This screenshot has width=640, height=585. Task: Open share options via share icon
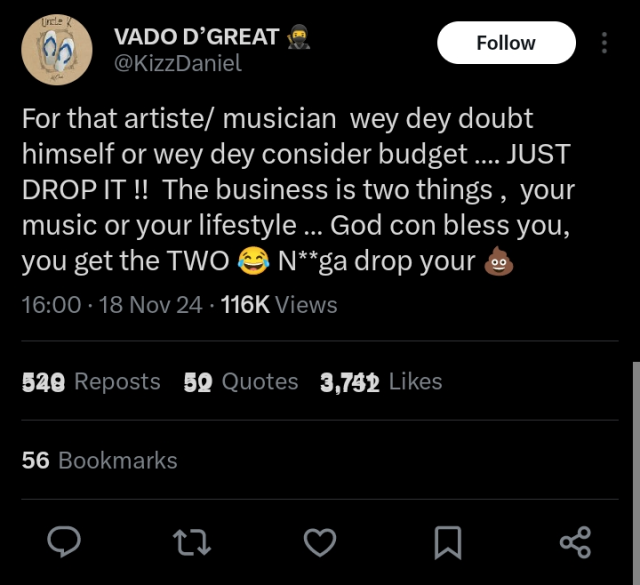[x=575, y=543]
